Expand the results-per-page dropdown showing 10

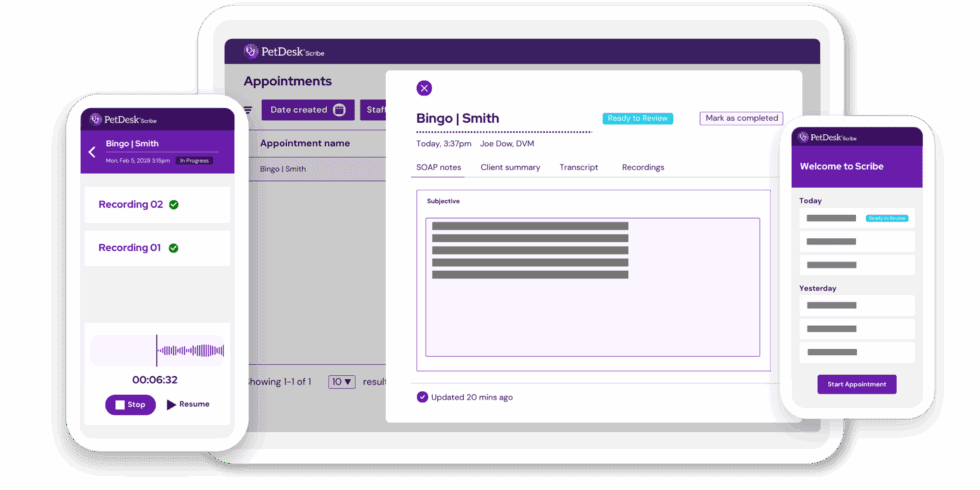pos(342,382)
